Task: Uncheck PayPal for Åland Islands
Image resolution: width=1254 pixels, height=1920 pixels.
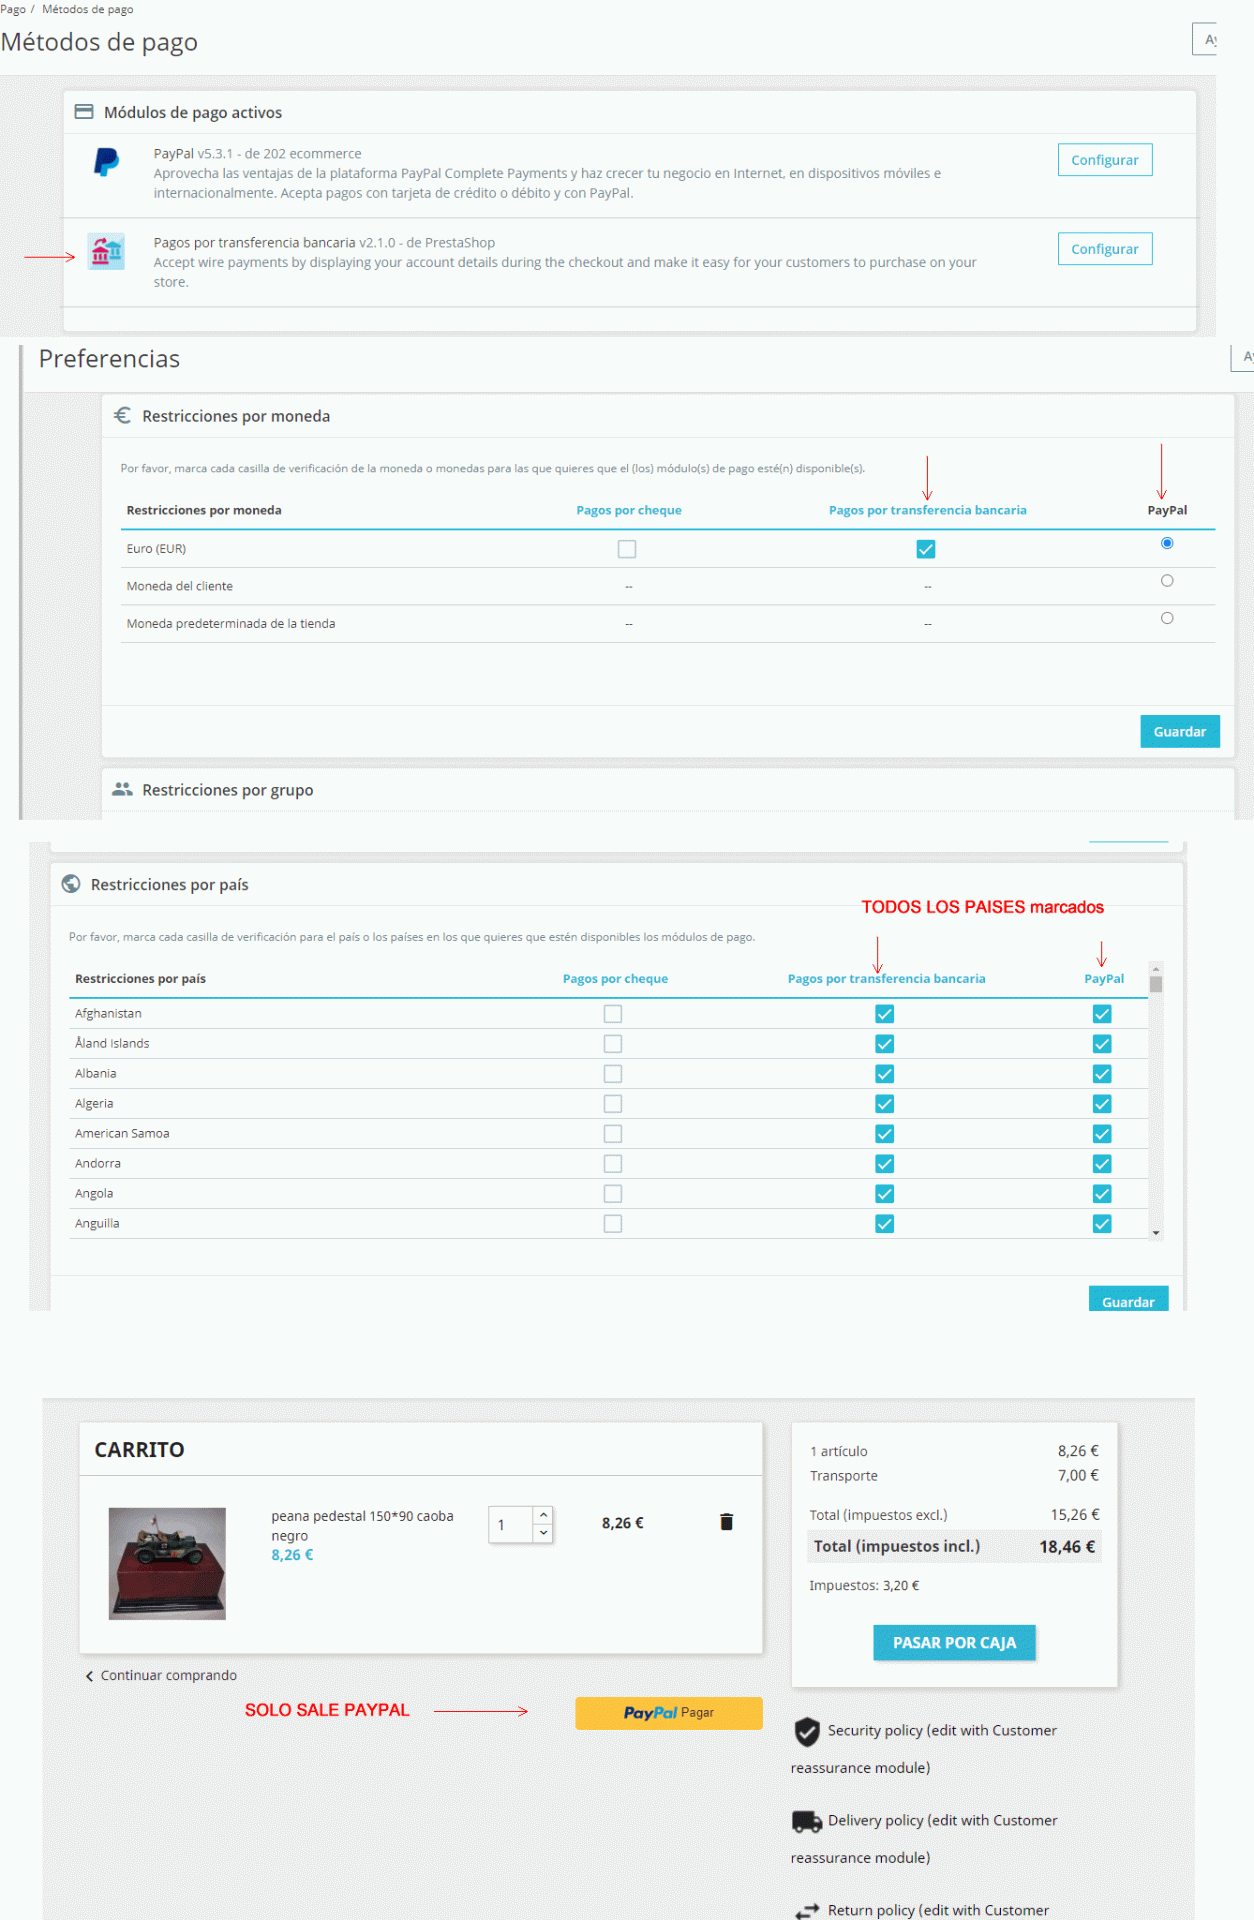Action: [1102, 1044]
